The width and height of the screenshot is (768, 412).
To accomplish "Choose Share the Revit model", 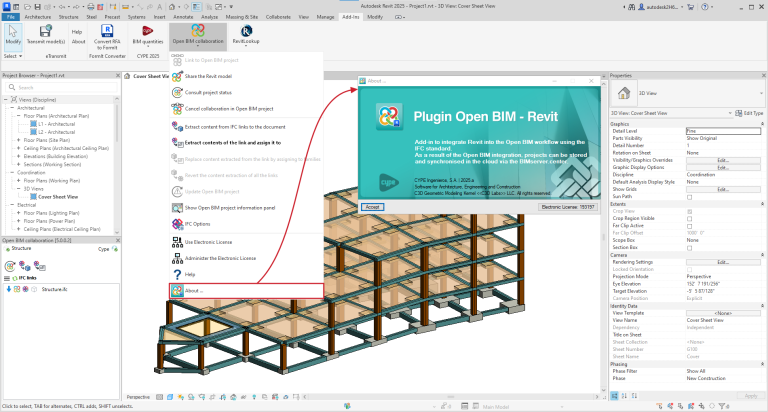I will [x=247, y=76].
